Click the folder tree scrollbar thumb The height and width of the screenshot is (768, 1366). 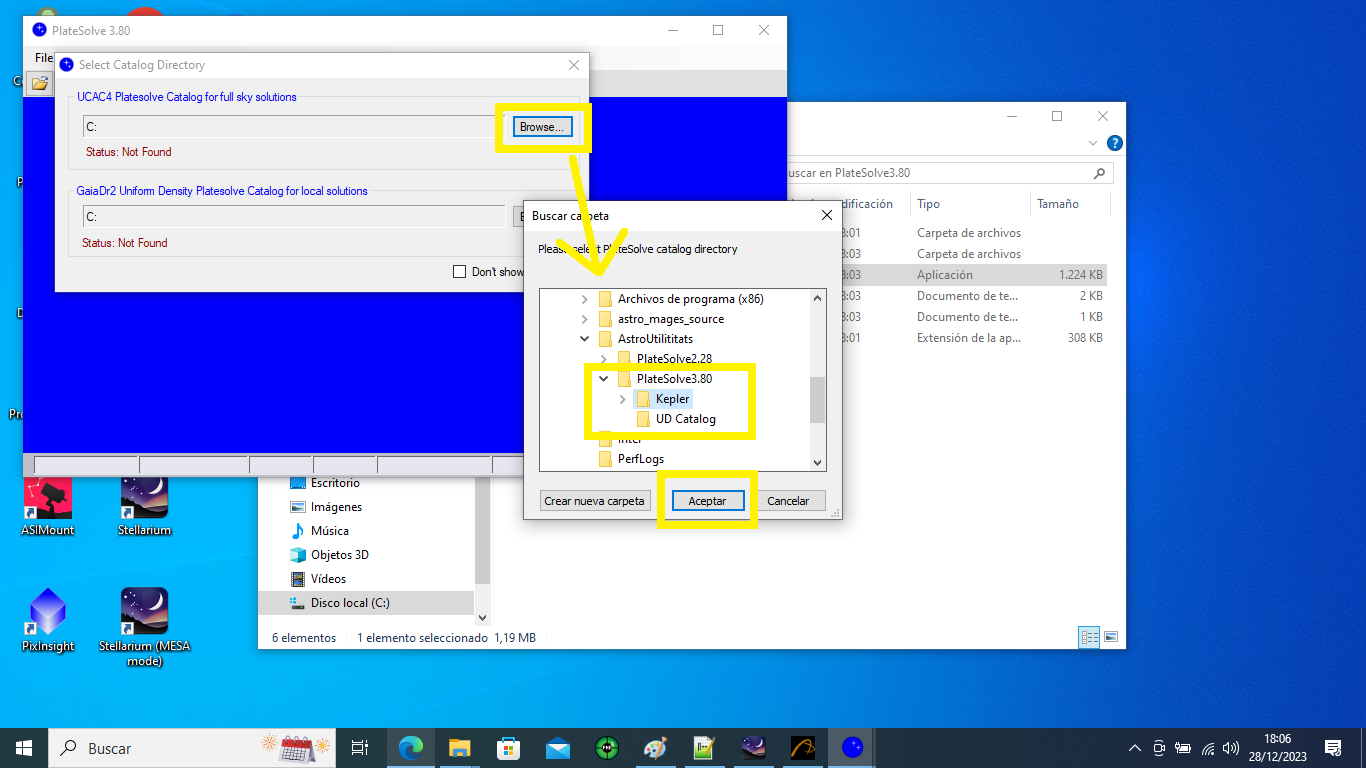point(818,400)
